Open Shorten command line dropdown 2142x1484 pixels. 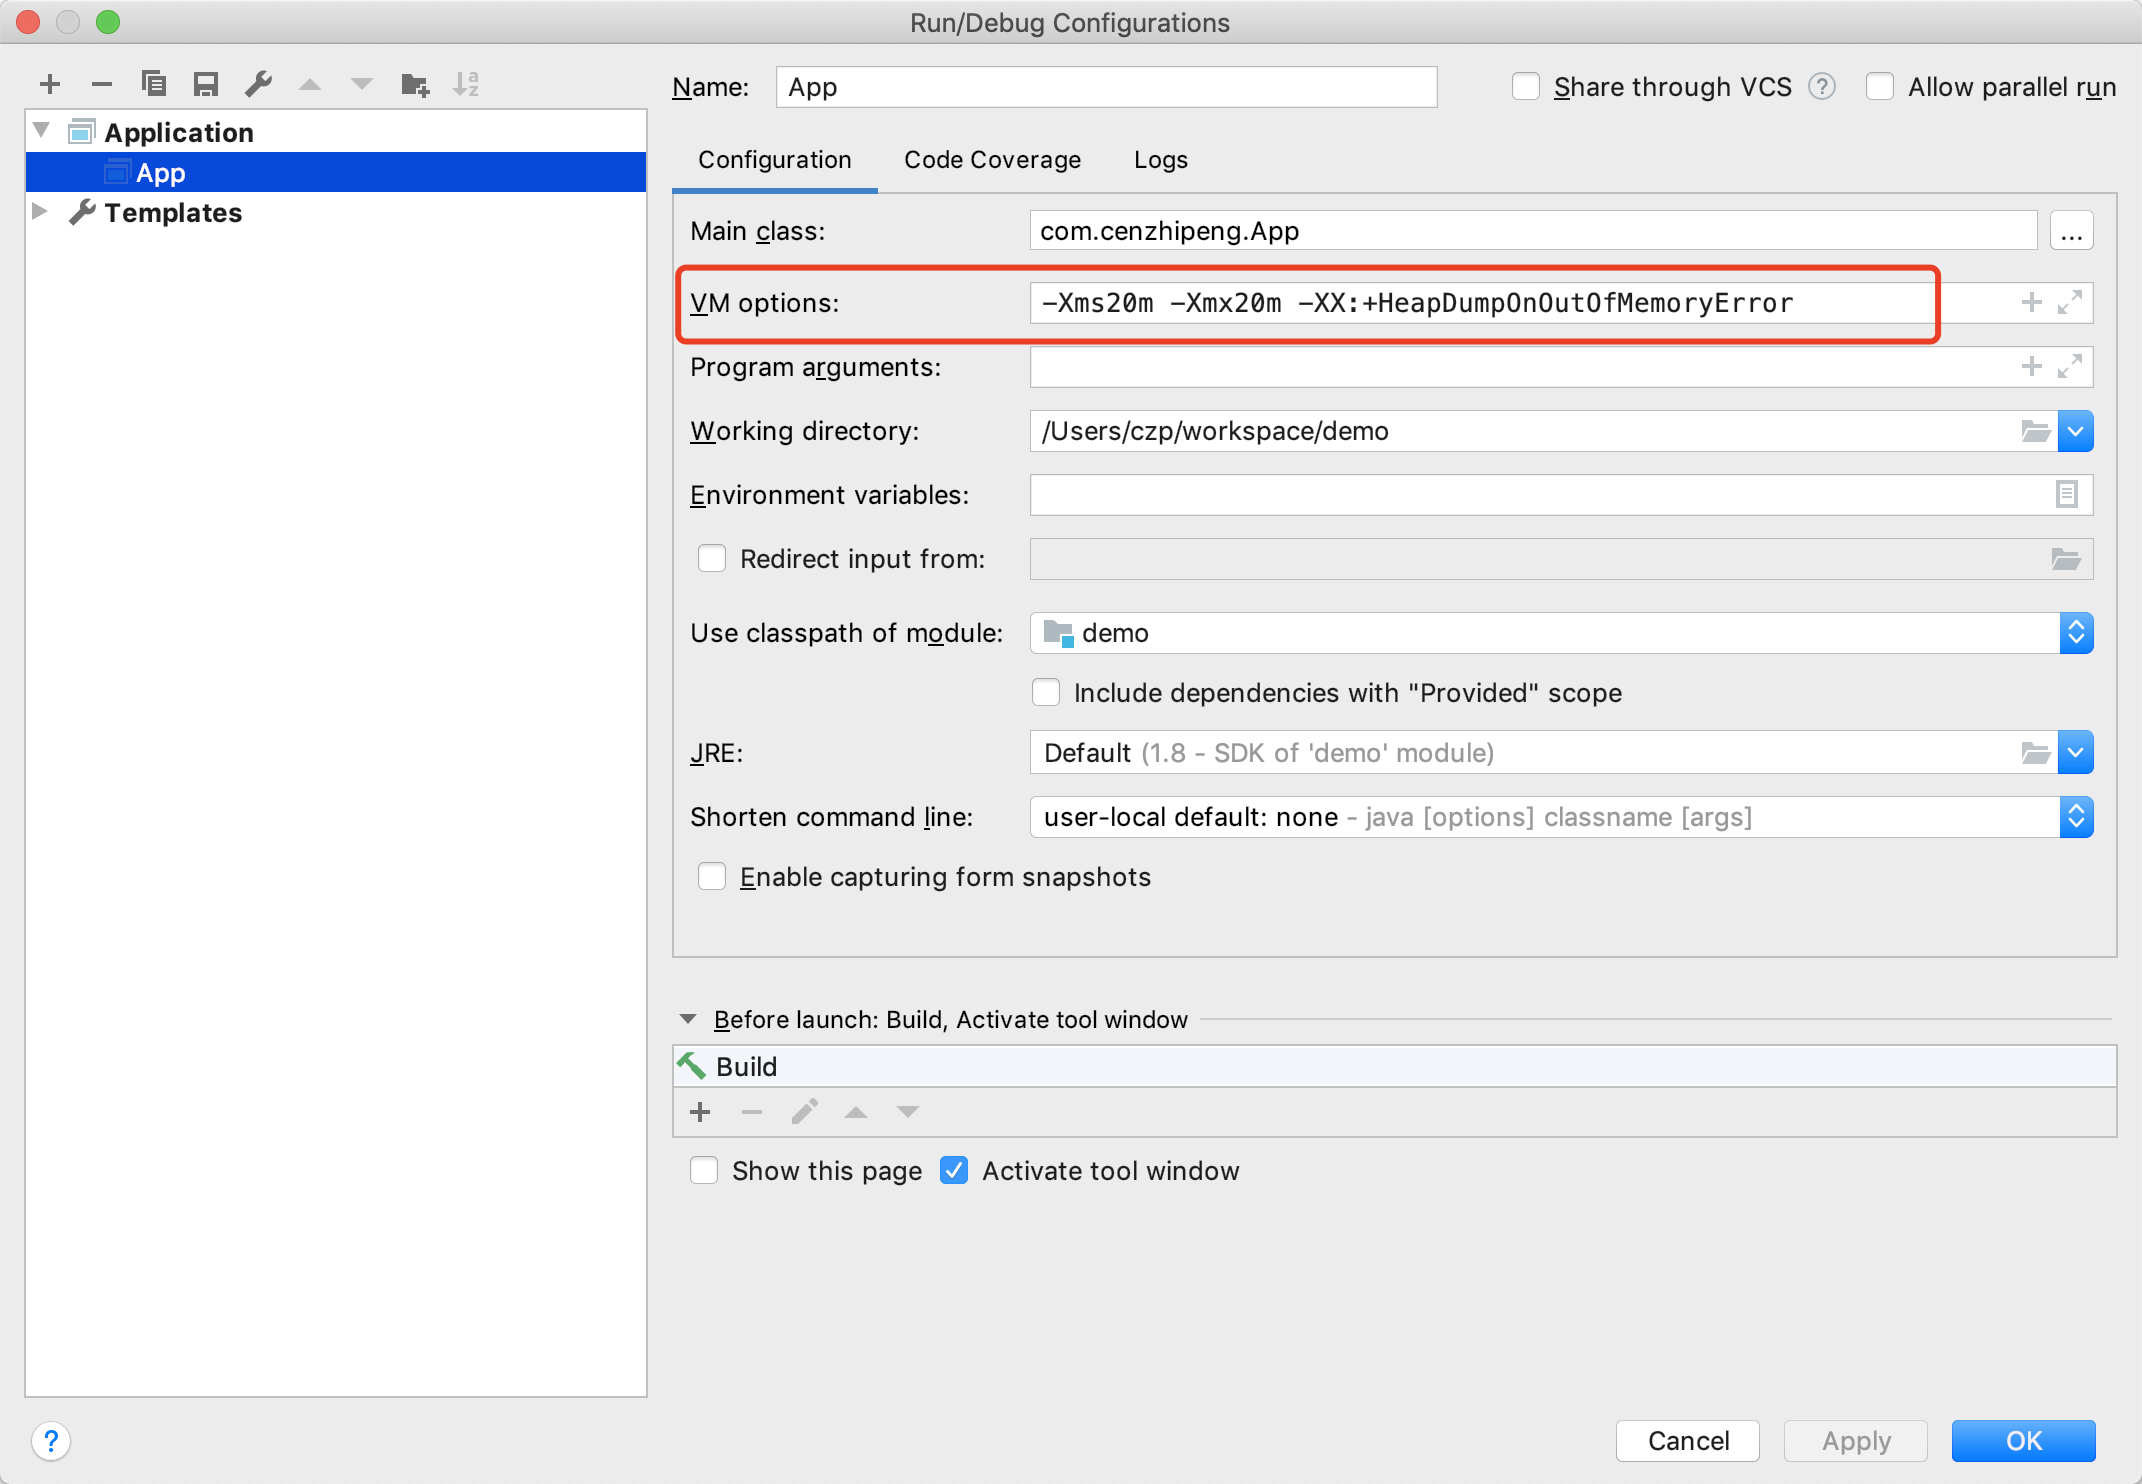2076,817
